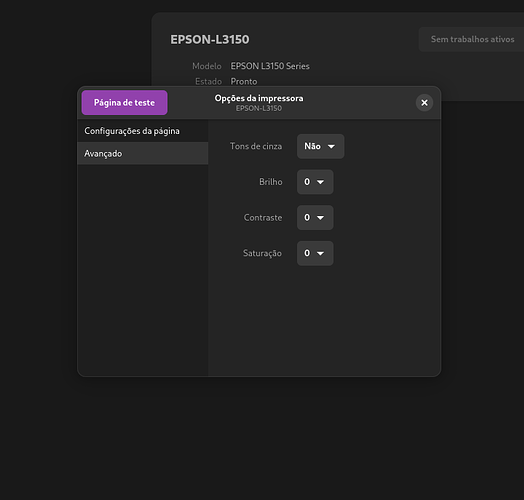
Task: Close the Opções da impressora dialog
Action: (424, 103)
